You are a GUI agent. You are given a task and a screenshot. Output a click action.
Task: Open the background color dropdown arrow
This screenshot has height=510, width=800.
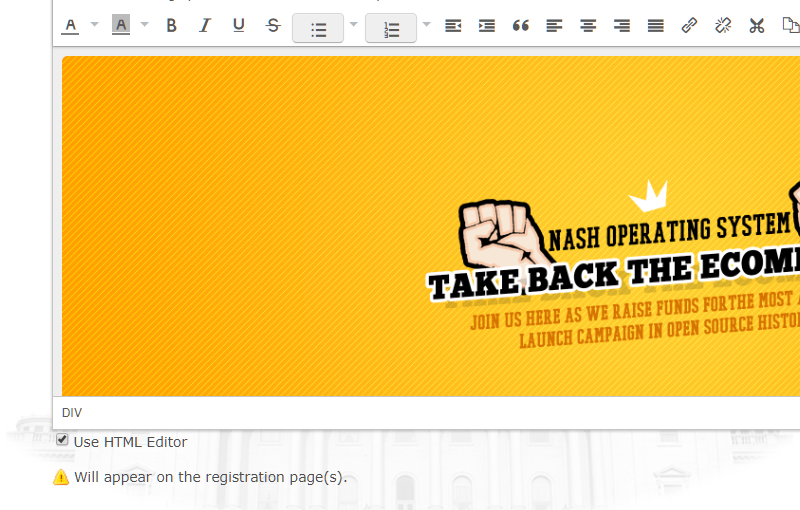pos(144,24)
